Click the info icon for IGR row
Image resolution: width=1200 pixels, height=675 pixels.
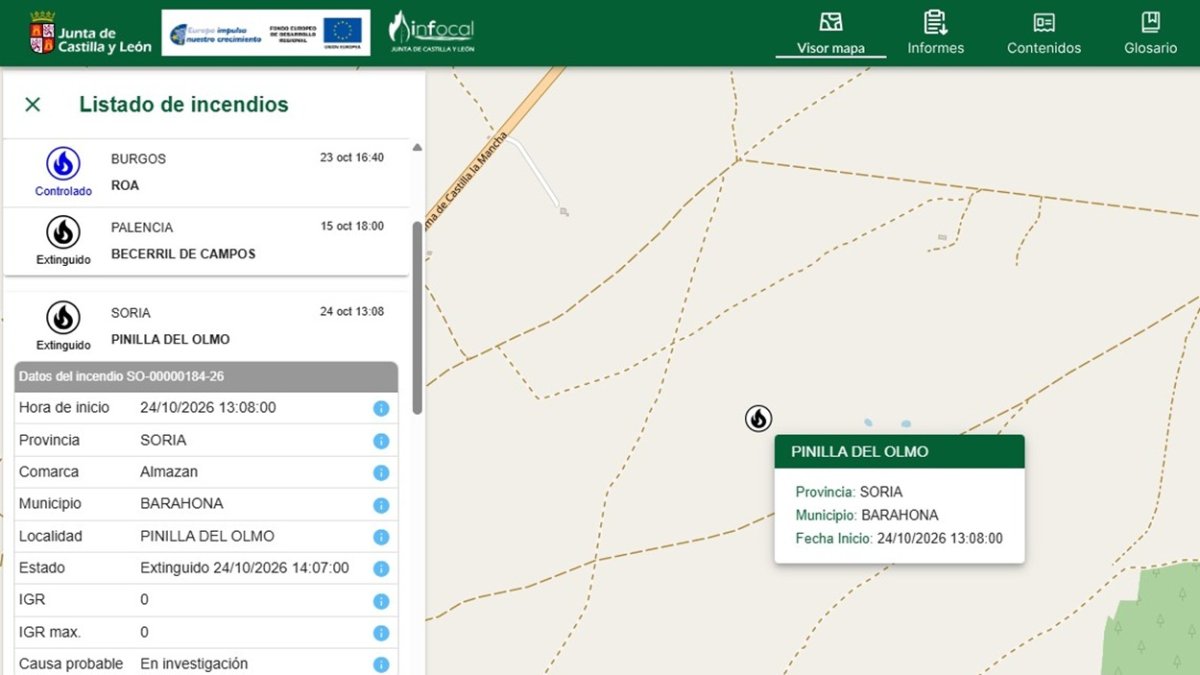pos(381,601)
